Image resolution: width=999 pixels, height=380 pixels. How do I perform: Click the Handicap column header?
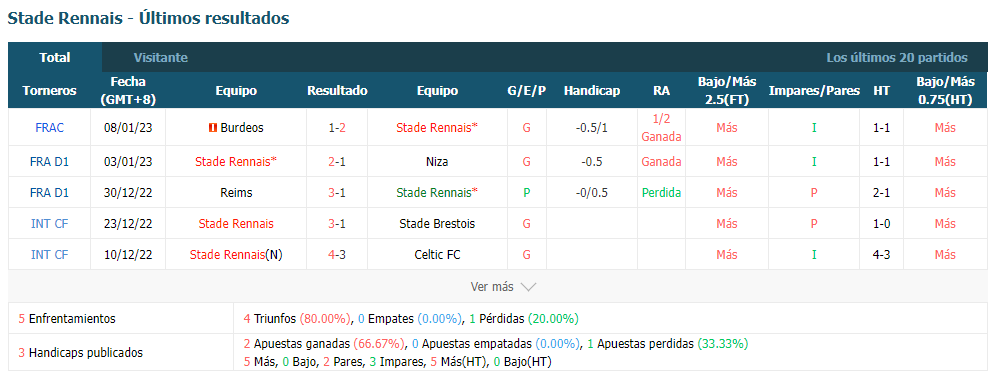point(592,91)
